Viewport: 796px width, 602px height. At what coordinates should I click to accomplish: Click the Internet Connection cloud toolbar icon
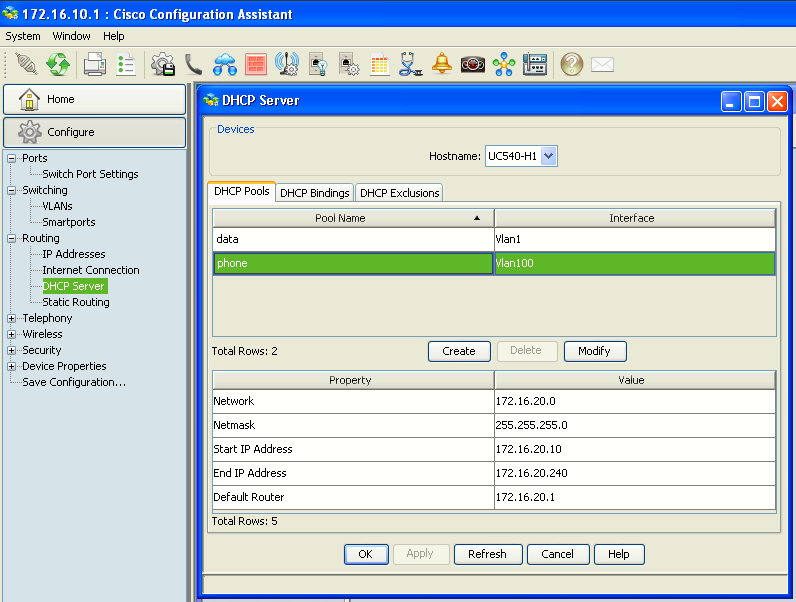click(225, 64)
